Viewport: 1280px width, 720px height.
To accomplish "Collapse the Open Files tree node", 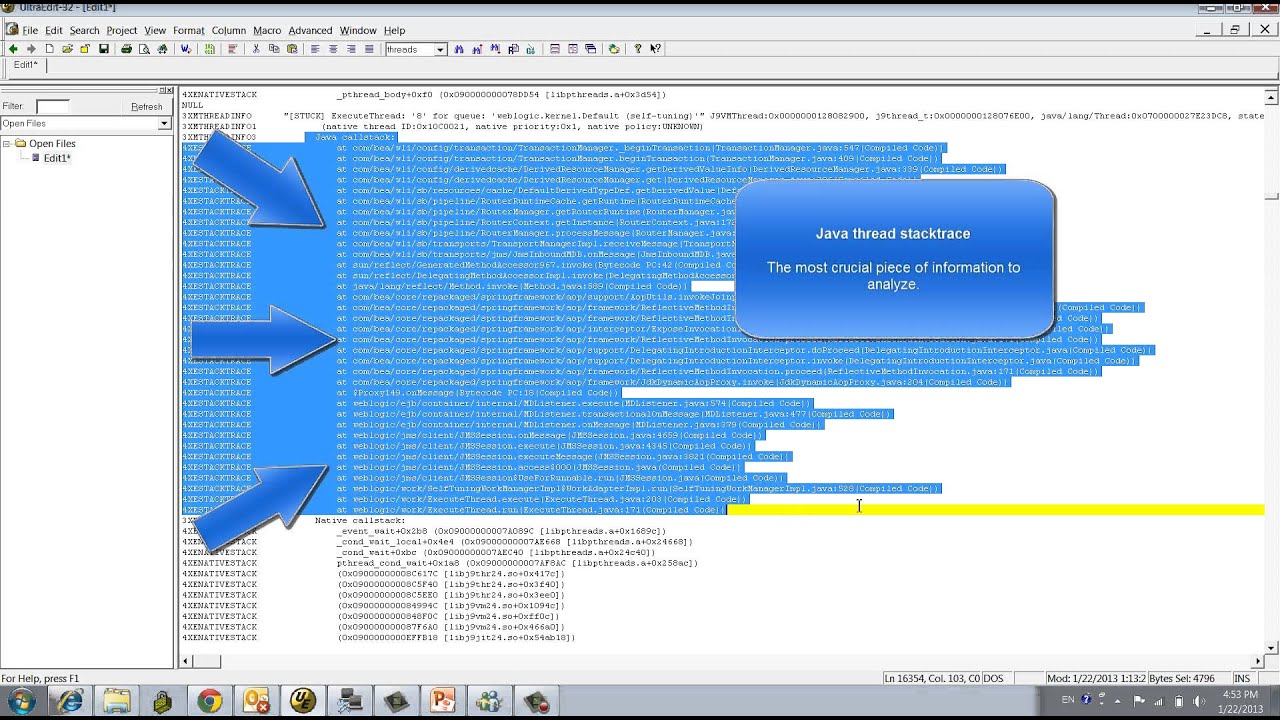I will [8, 143].
